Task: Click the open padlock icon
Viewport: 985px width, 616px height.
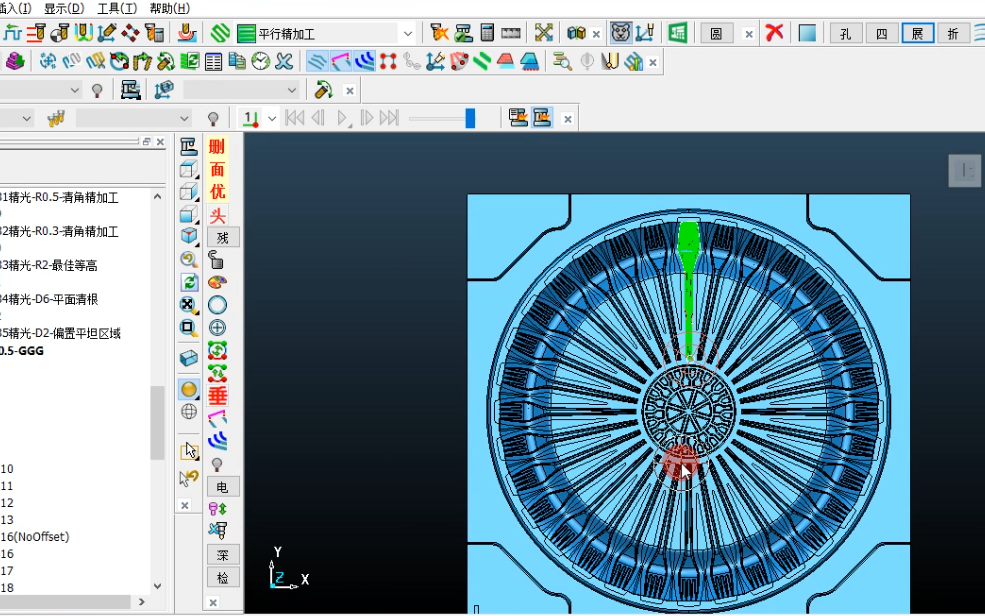Action: (x=216, y=259)
